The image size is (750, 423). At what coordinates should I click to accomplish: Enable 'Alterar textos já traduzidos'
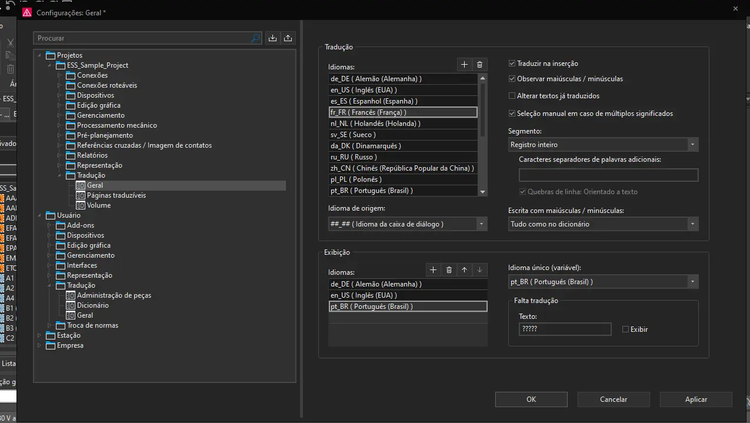pyautogui.click(x=513, y=96)
